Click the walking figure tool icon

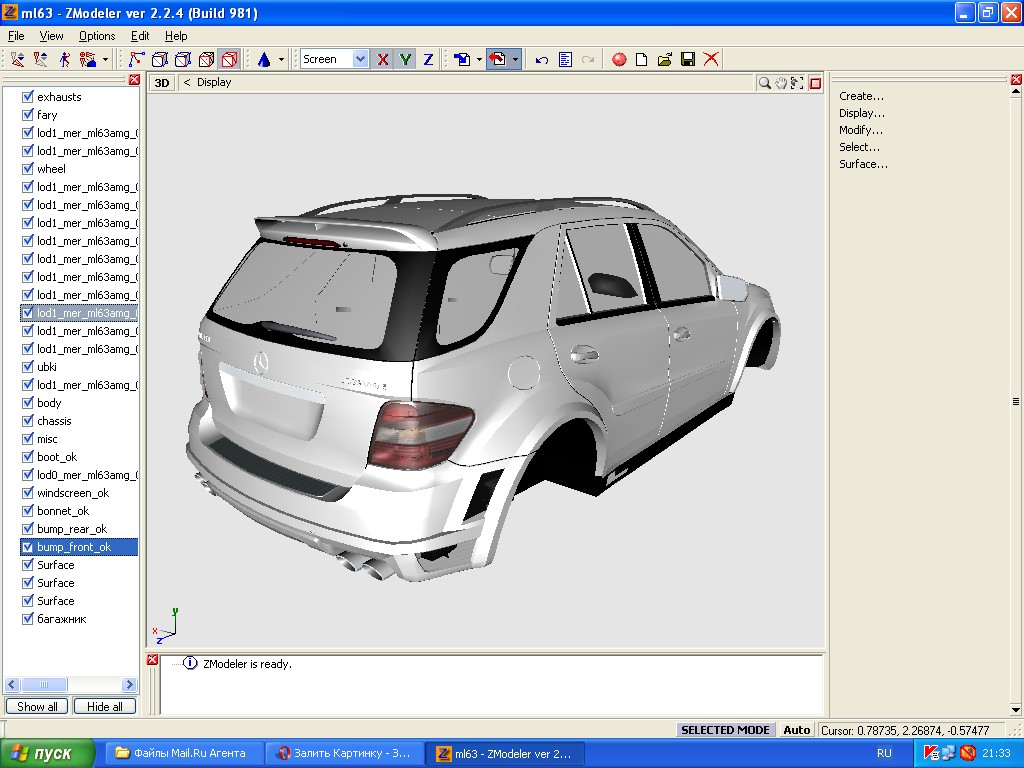point(64,59)
